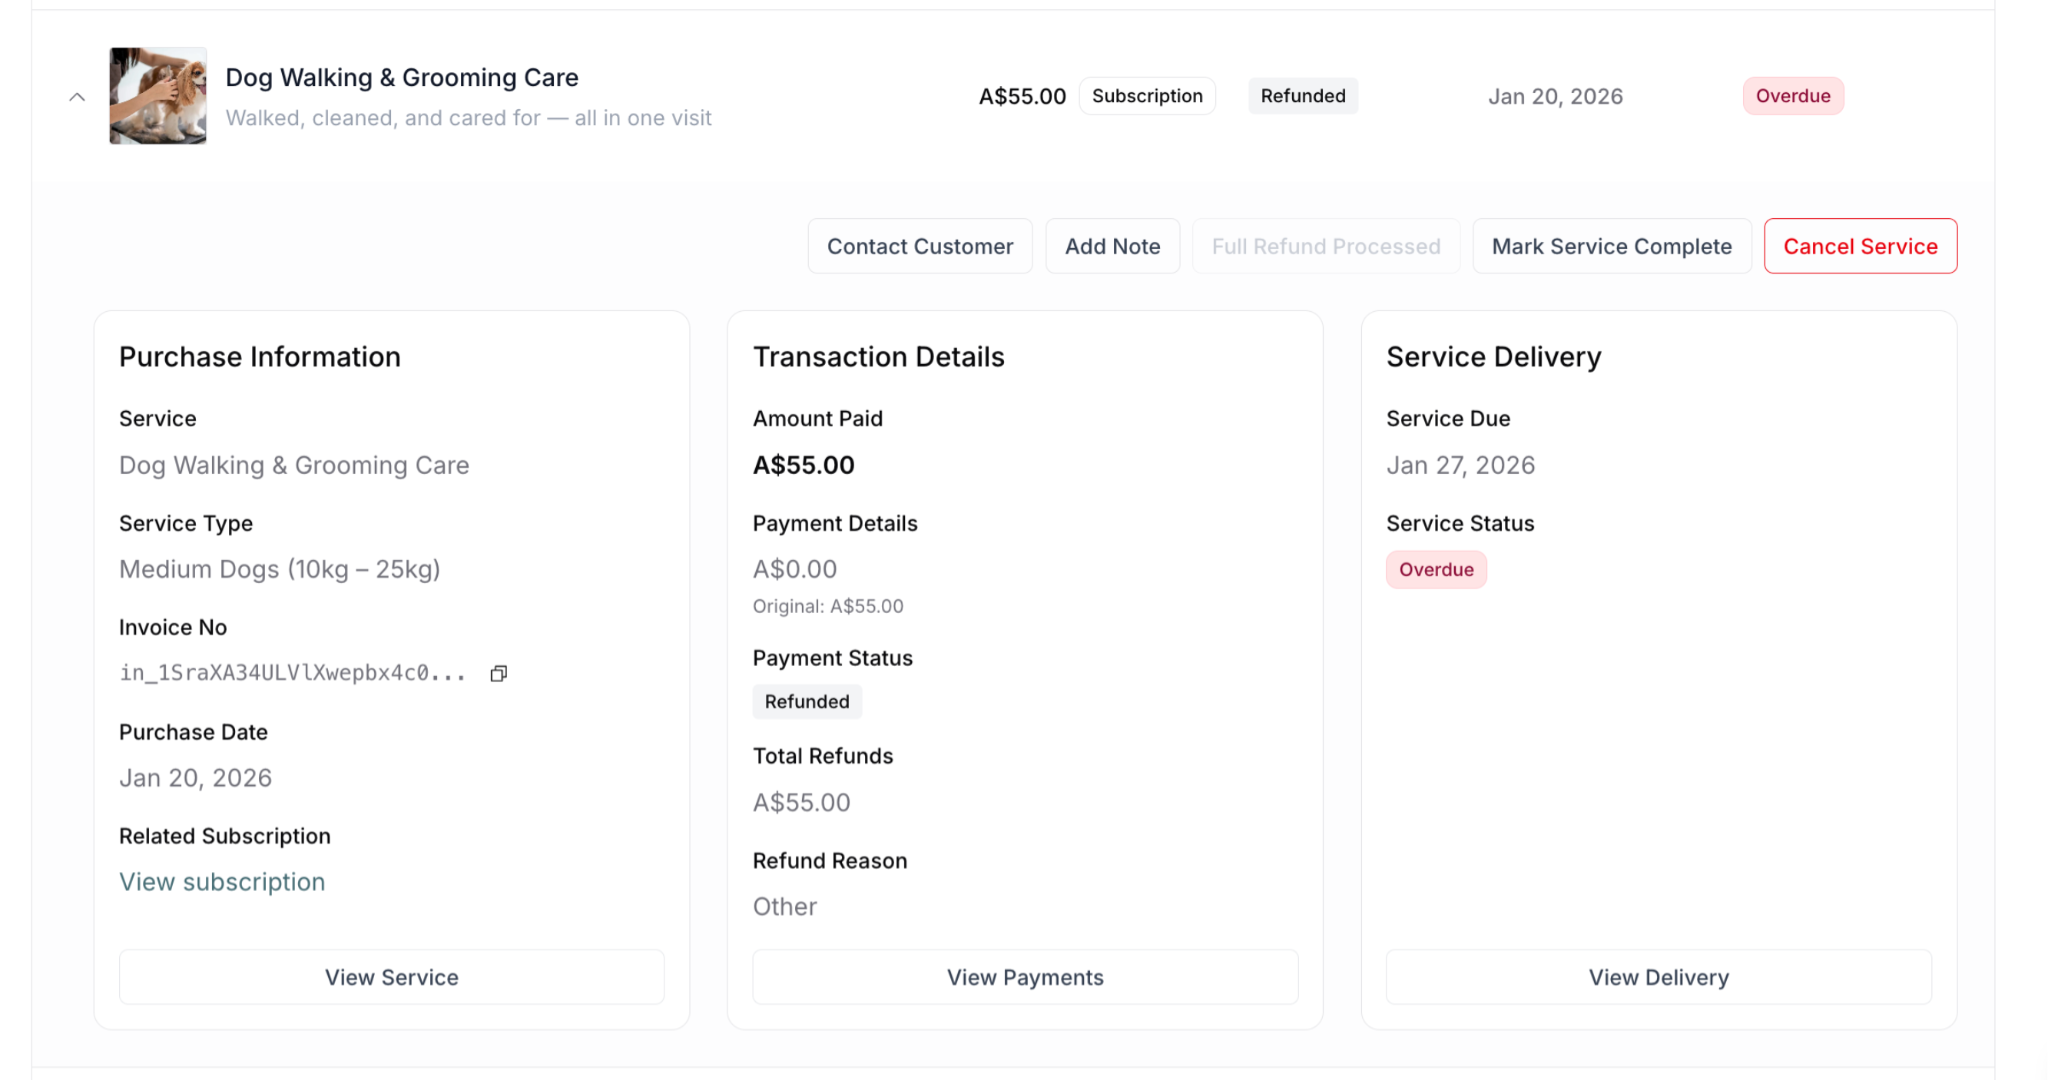Viewport: 2048px width, 1080px height.
Task: Click the Subscription badge in header row
Action: [1147, 96]
